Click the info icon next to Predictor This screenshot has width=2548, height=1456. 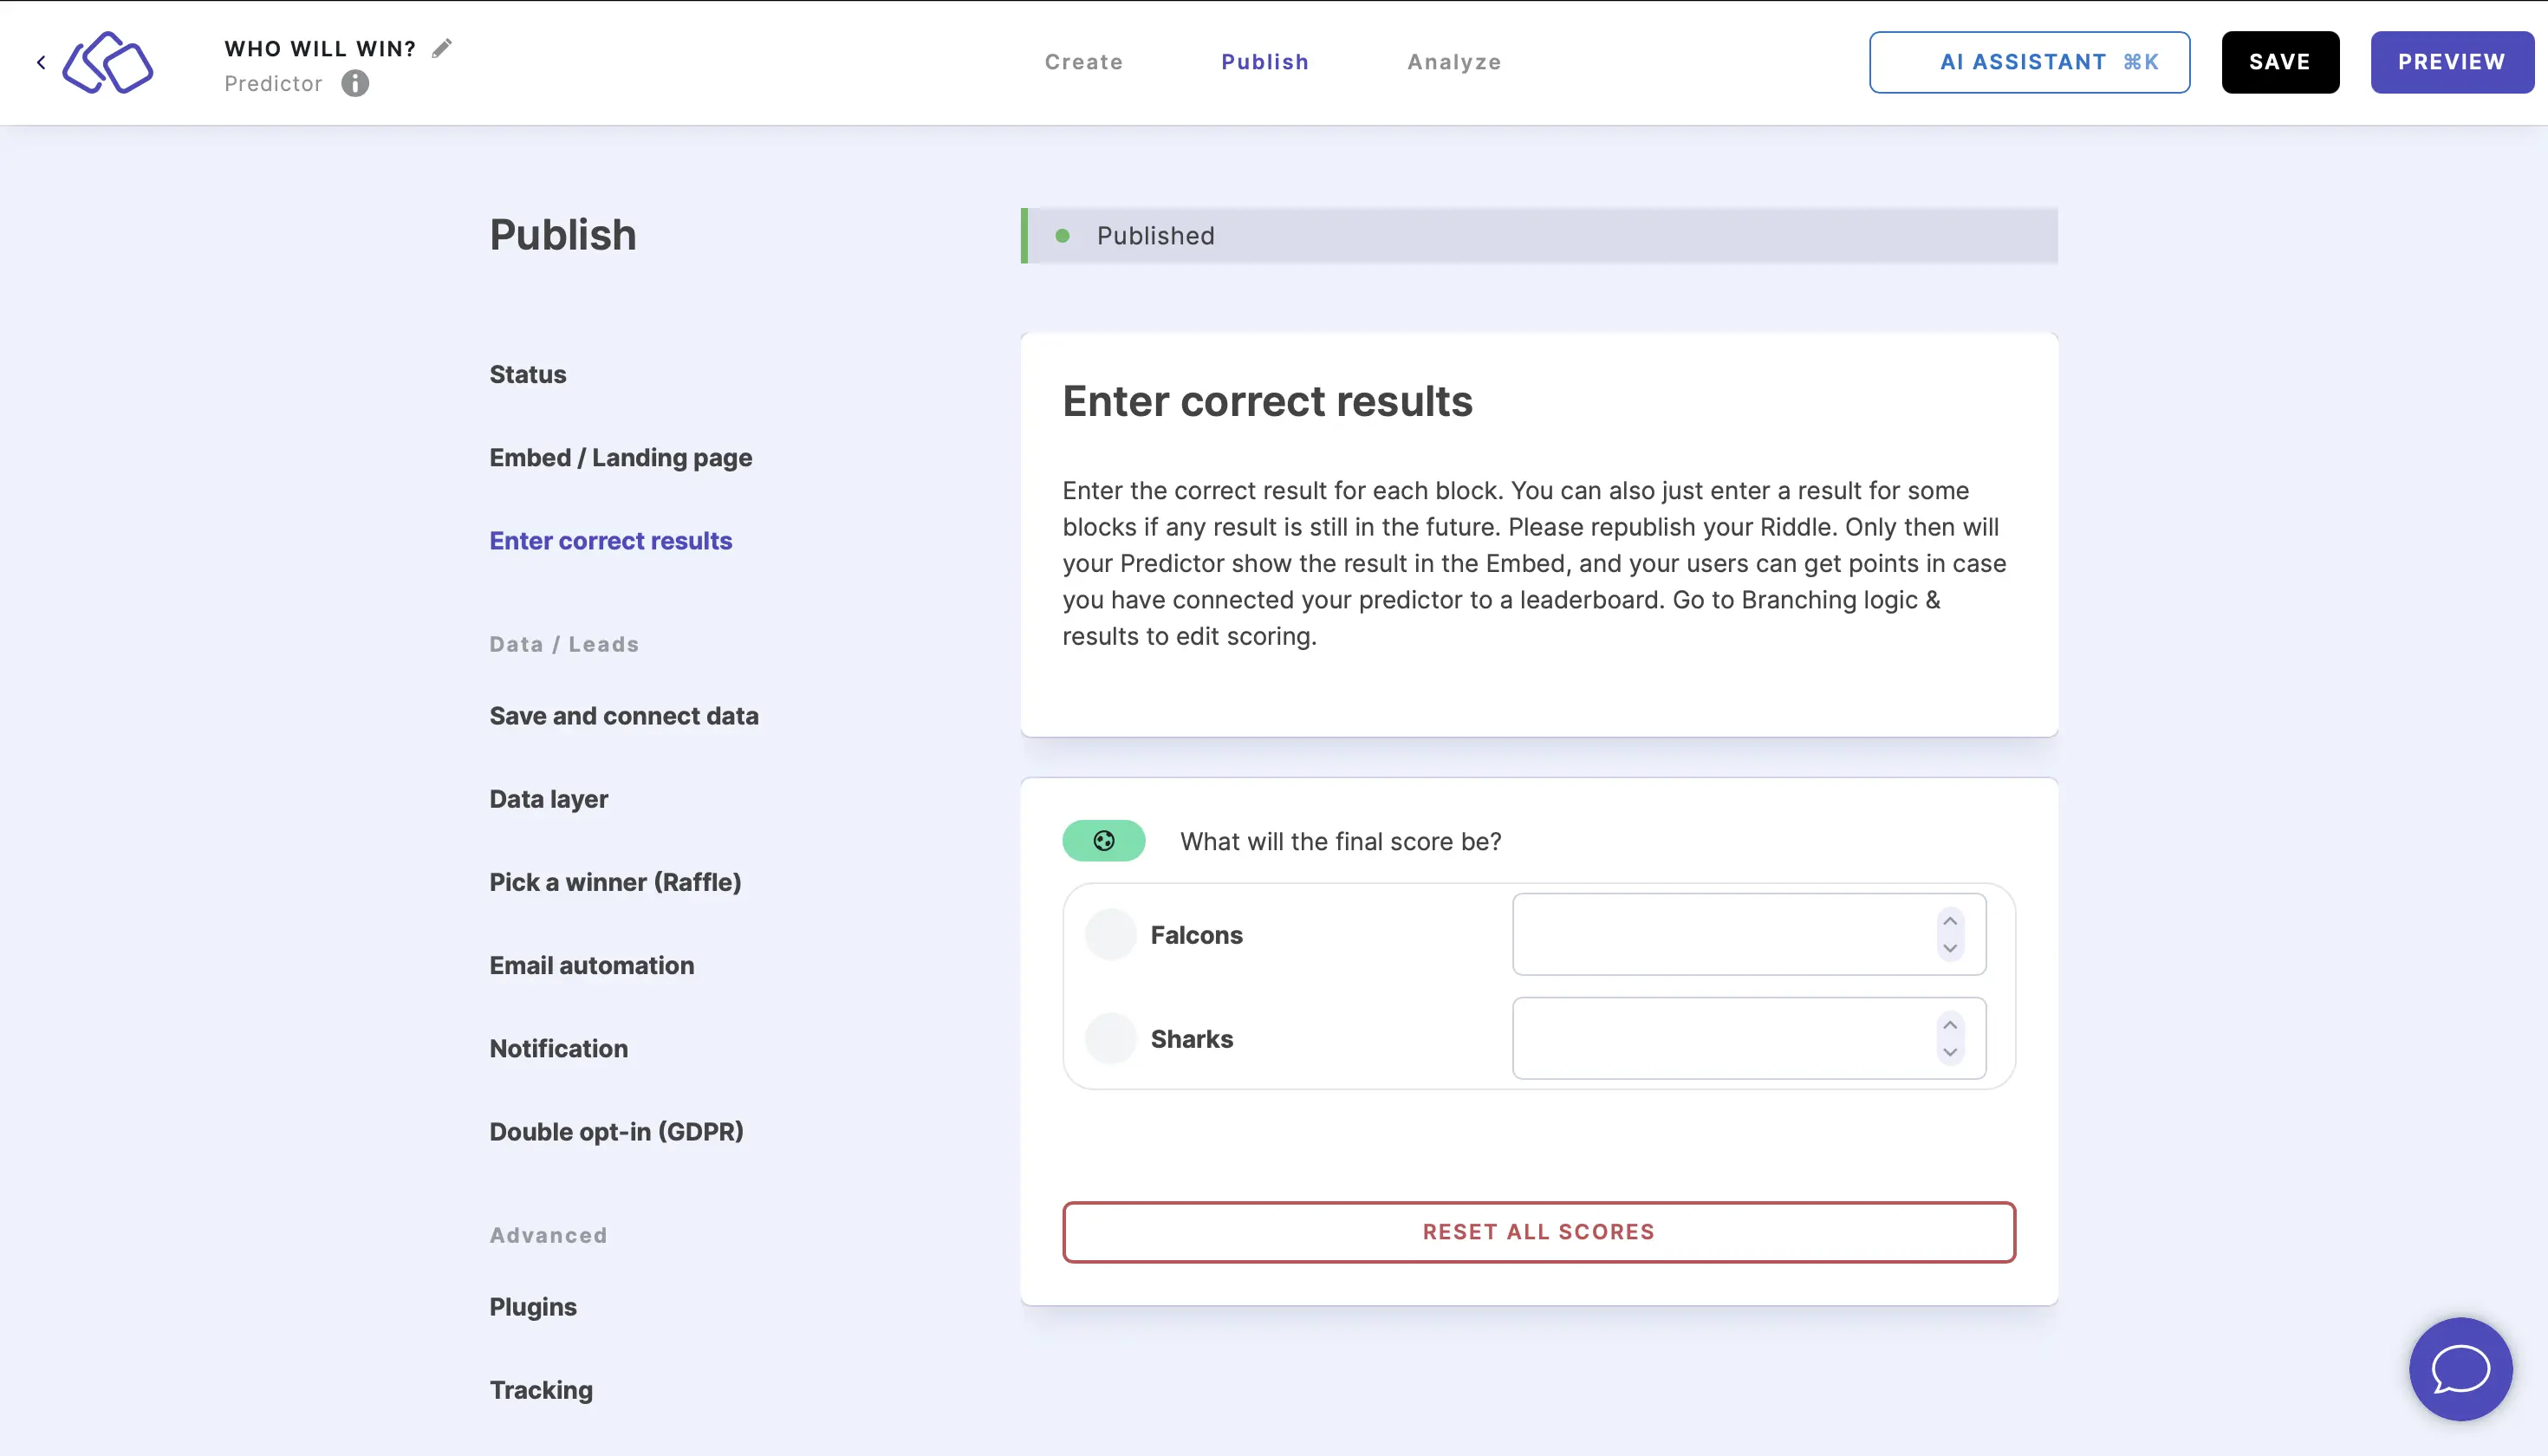pos(355,82)
